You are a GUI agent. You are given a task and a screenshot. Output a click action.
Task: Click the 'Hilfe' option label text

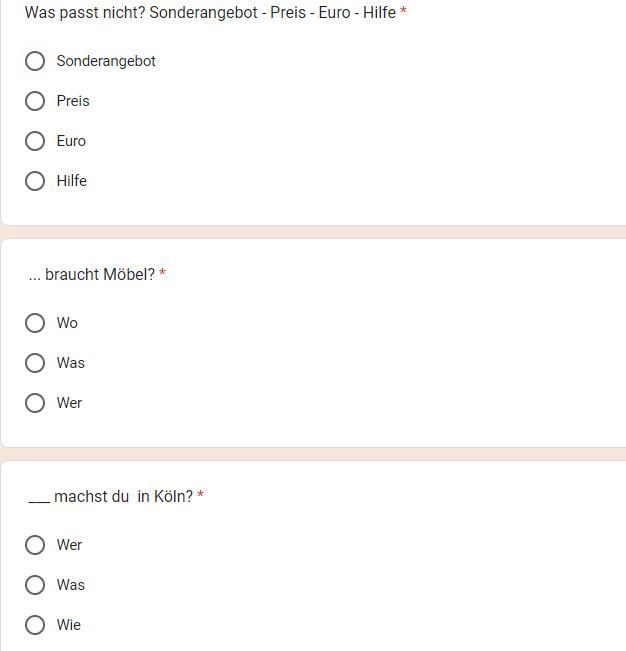(72, 181)
